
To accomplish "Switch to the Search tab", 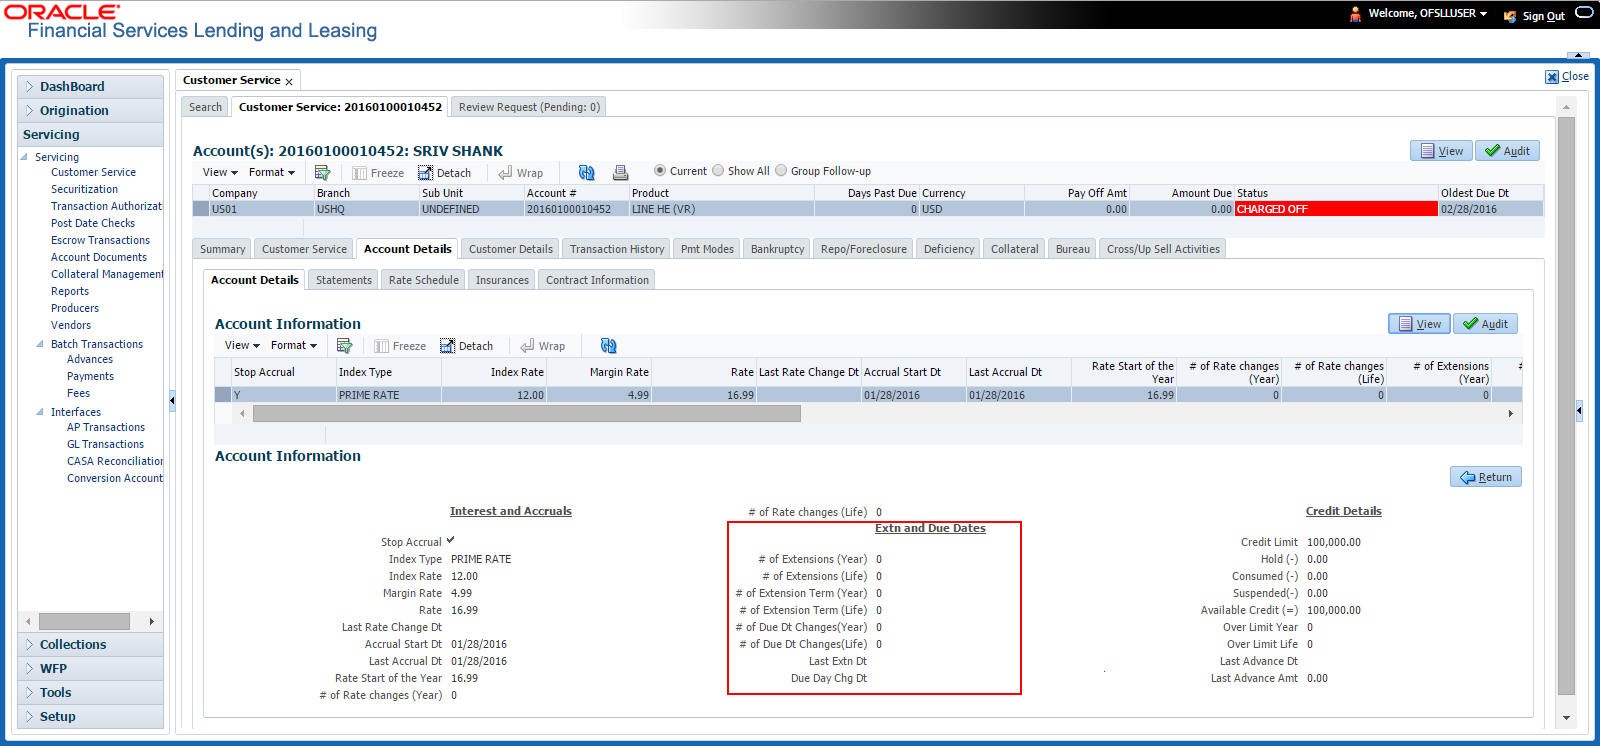I will click(205, 107).
